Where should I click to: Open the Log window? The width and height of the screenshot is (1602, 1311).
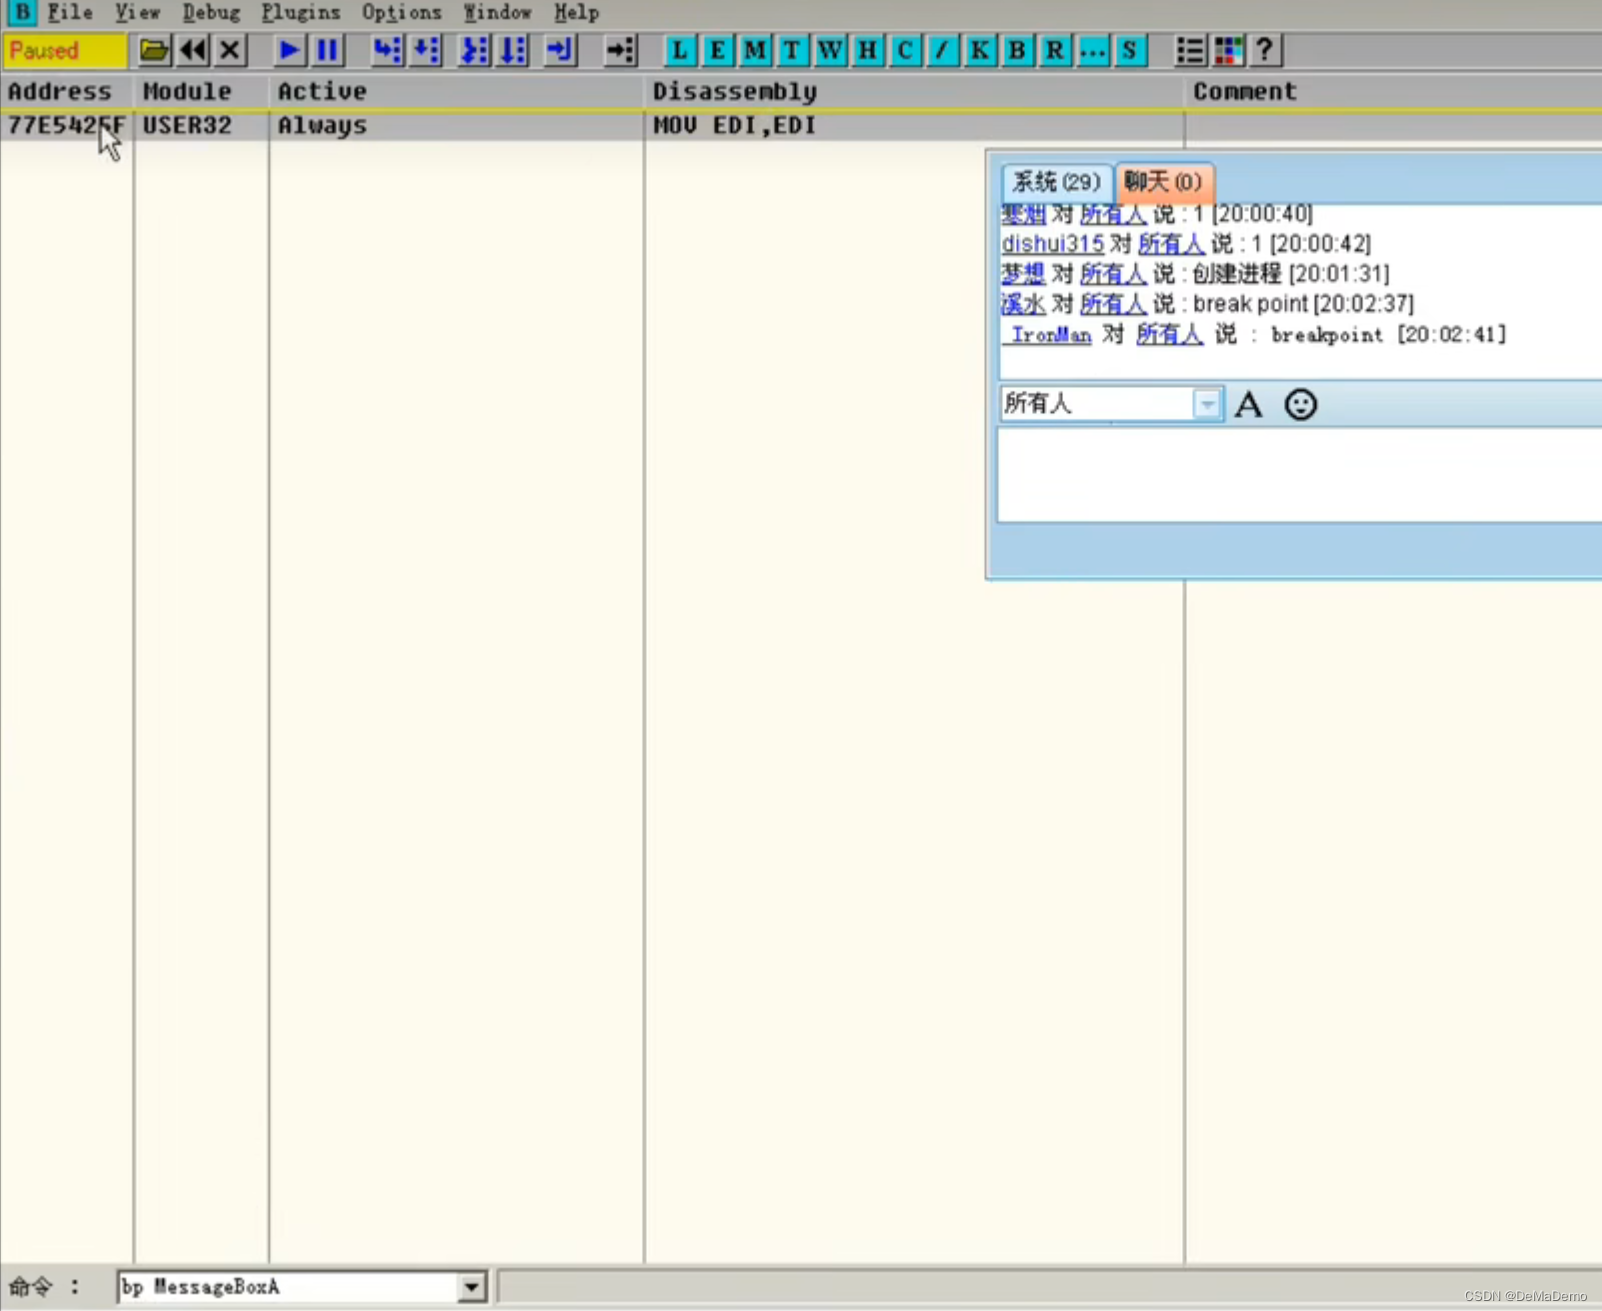coord(679,50)
